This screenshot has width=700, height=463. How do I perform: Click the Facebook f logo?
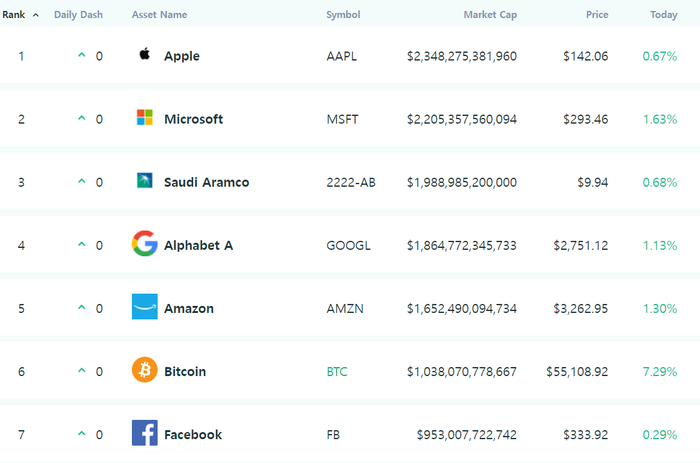pyautogui.click(x=145, y=433)
